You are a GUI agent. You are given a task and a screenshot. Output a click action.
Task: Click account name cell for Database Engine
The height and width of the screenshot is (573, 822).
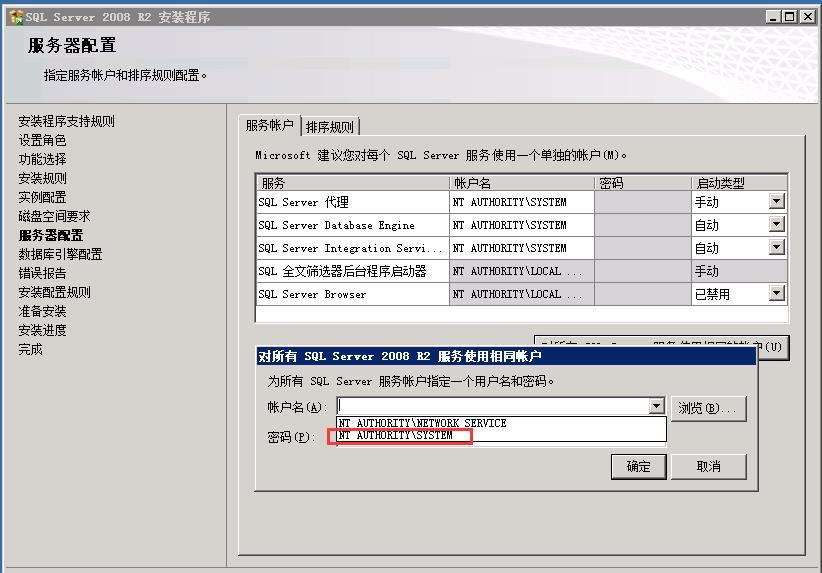point(522,225)
